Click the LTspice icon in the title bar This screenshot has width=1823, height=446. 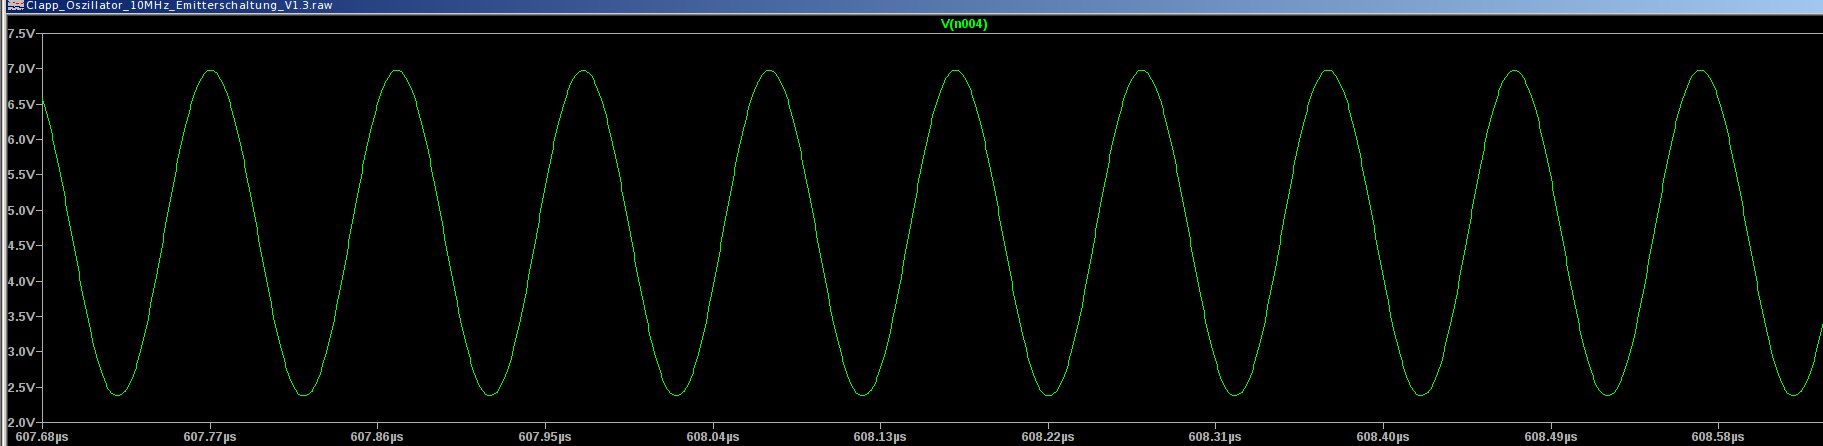point(17,6)
